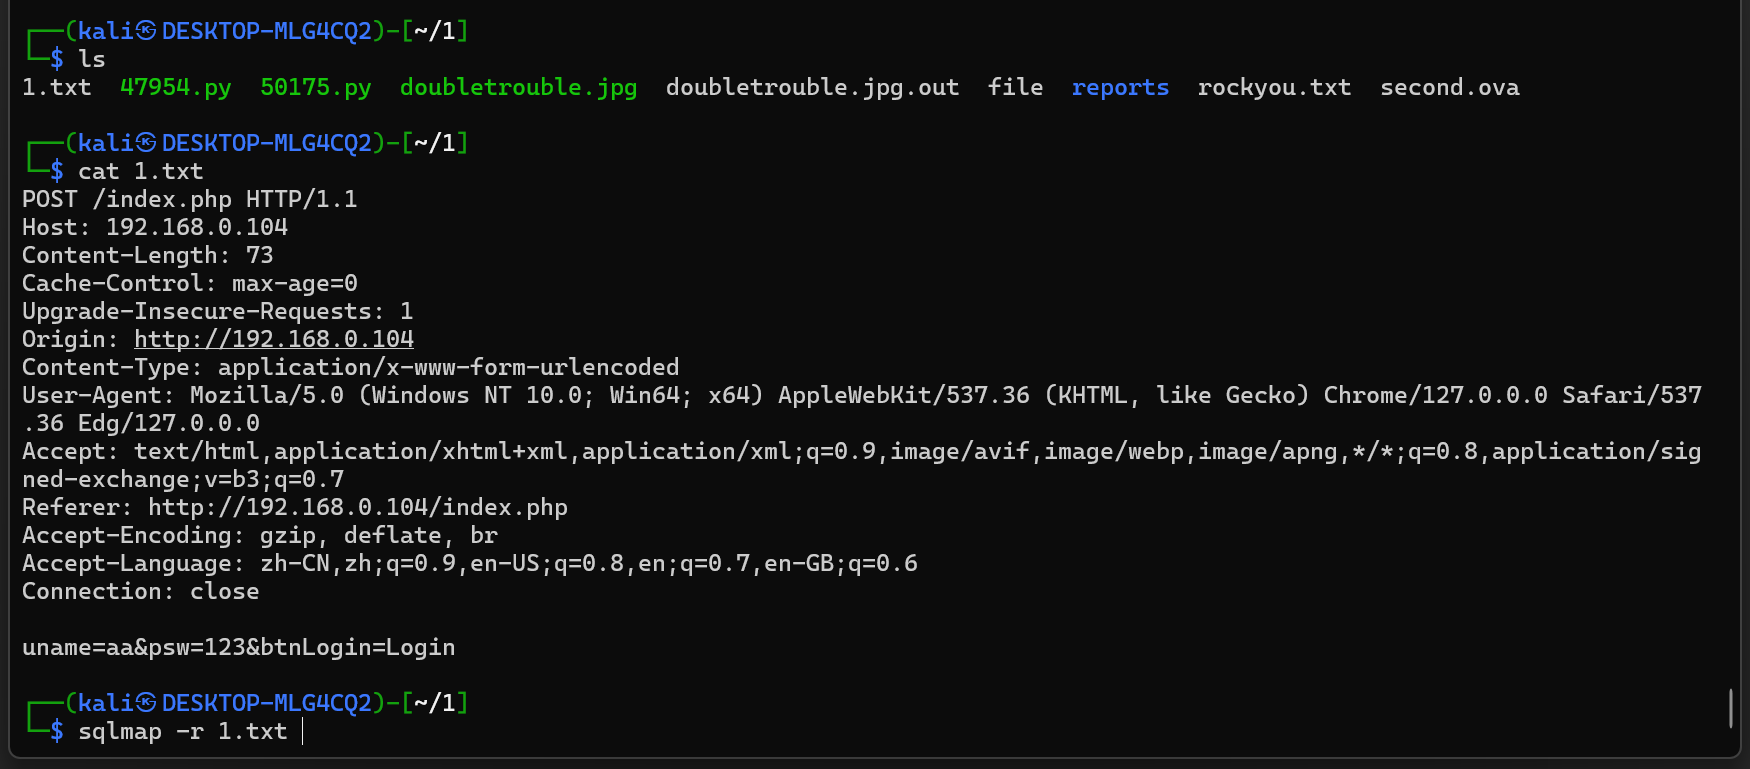The image size is (1750, 769).
Task: Click the Referer URL http://192.168.0.104/index.php
Action: click(358, 508)
